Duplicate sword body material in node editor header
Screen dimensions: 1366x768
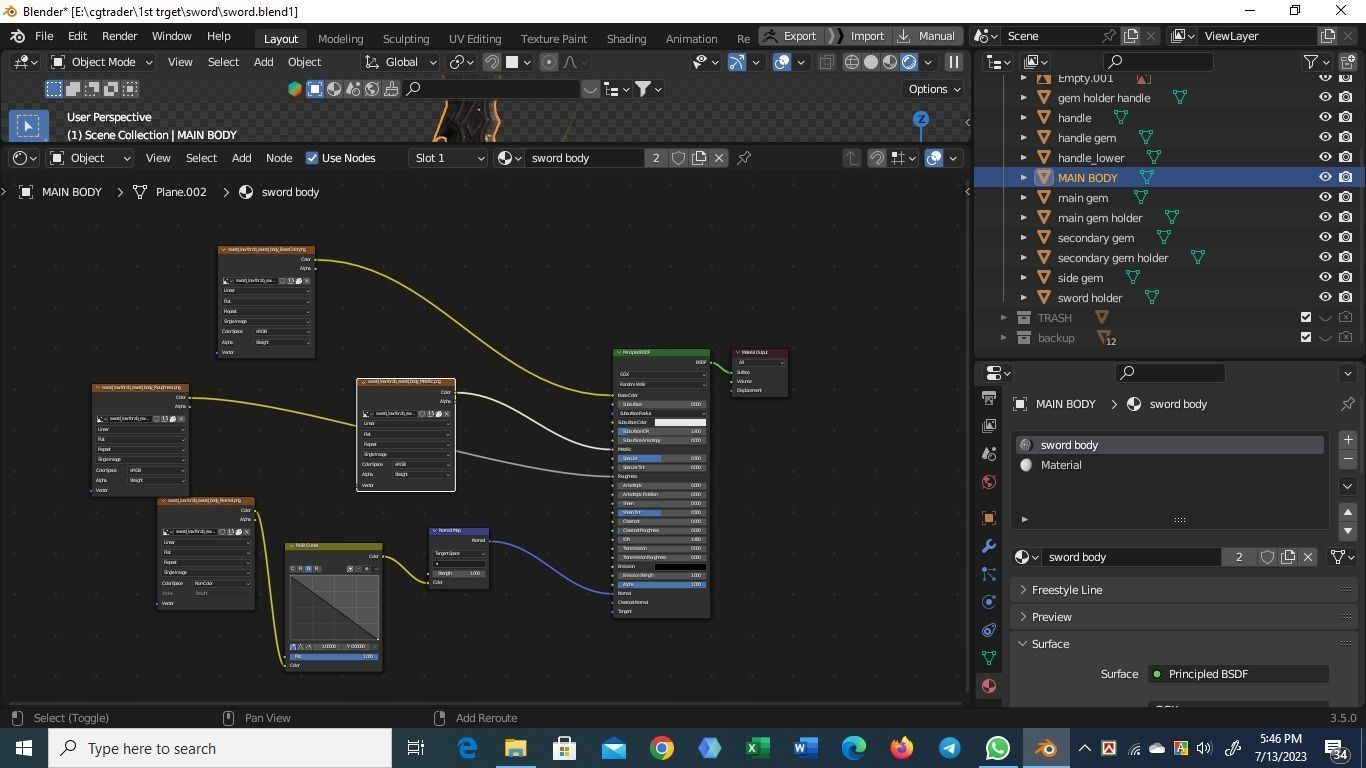(699, 158)
